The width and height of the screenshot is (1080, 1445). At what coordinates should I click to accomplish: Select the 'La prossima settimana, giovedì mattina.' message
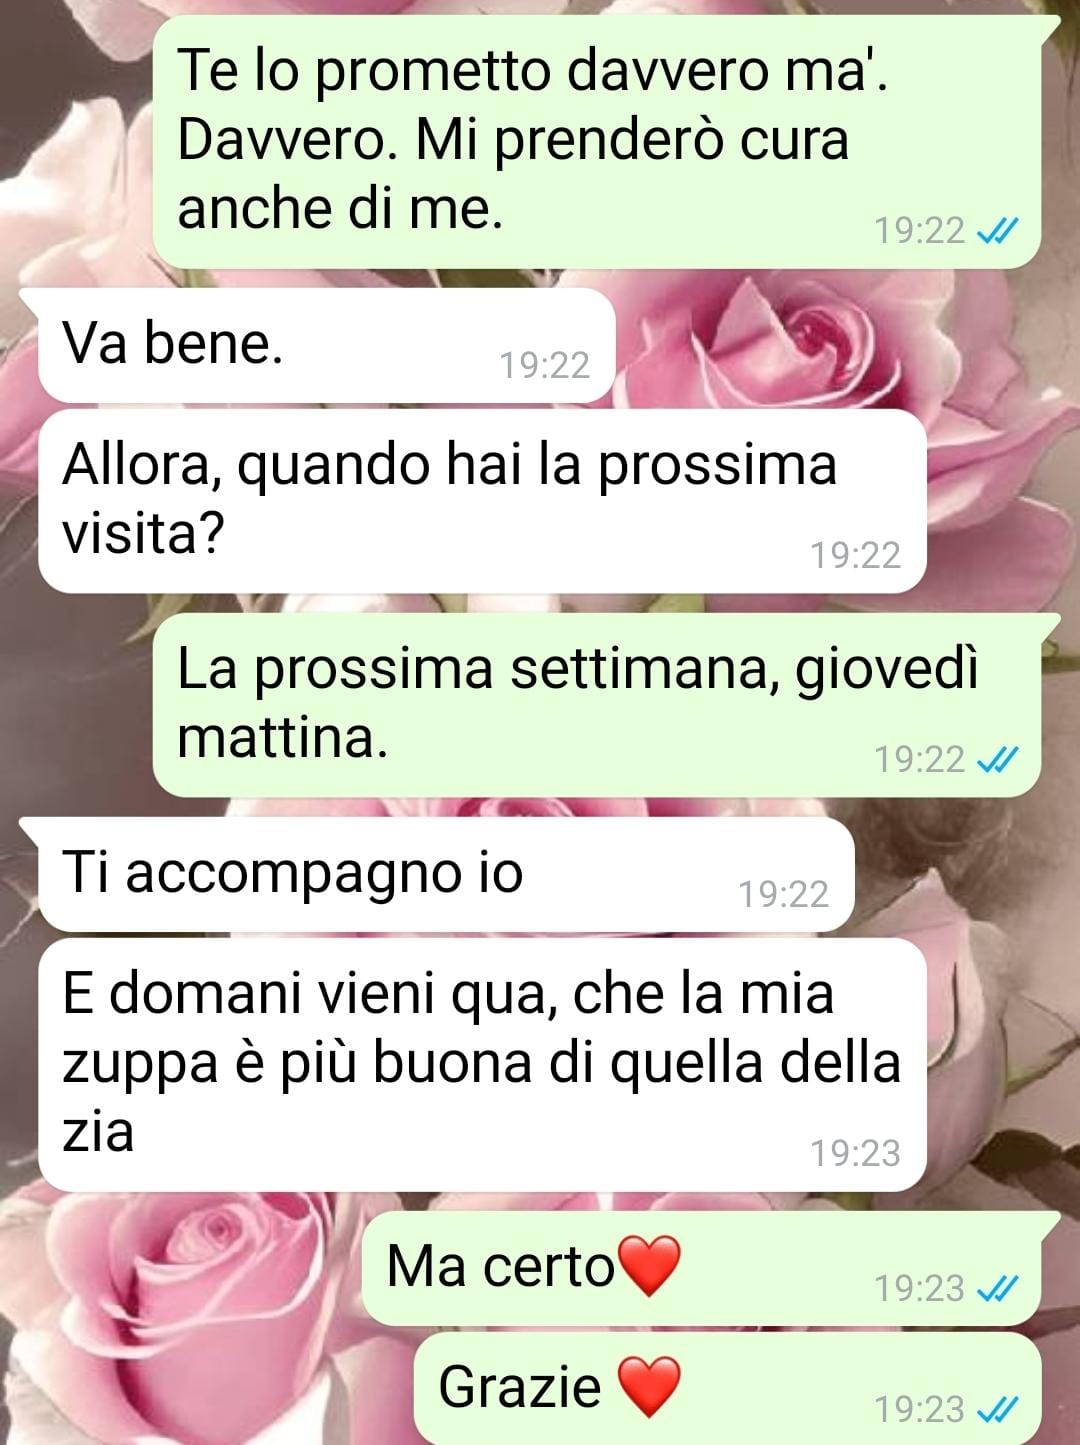coord(597,705)
